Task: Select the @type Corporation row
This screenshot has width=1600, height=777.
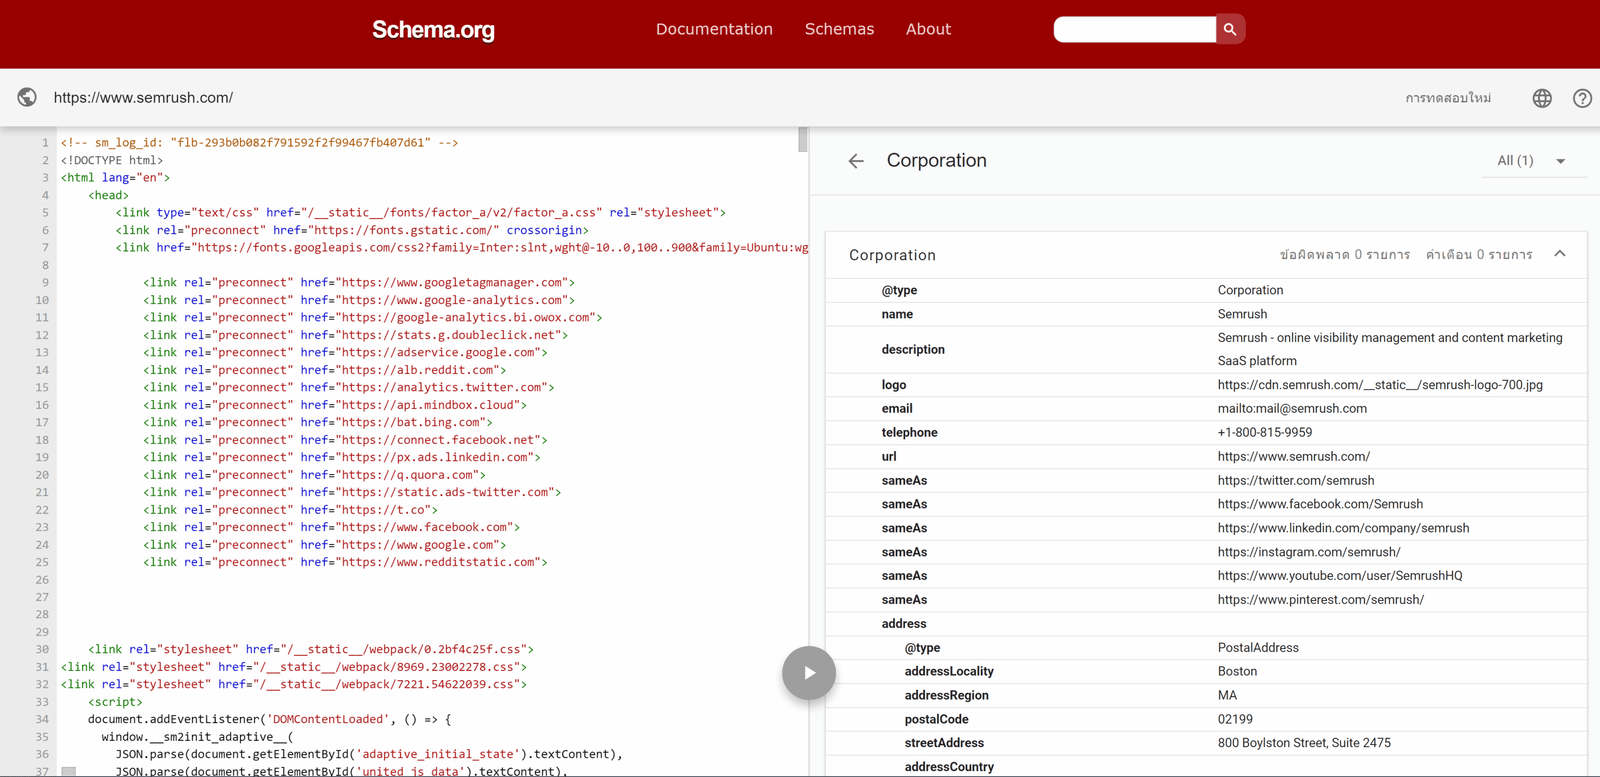Action: [x=1206, y=290]
